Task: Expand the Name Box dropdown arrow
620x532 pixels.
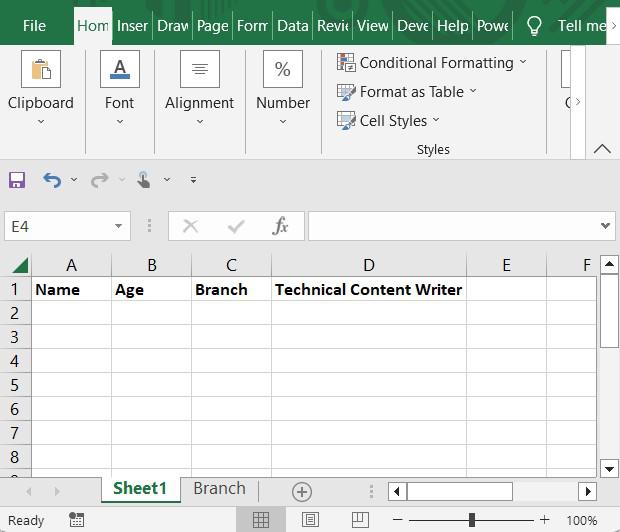Action: (118, 226)
